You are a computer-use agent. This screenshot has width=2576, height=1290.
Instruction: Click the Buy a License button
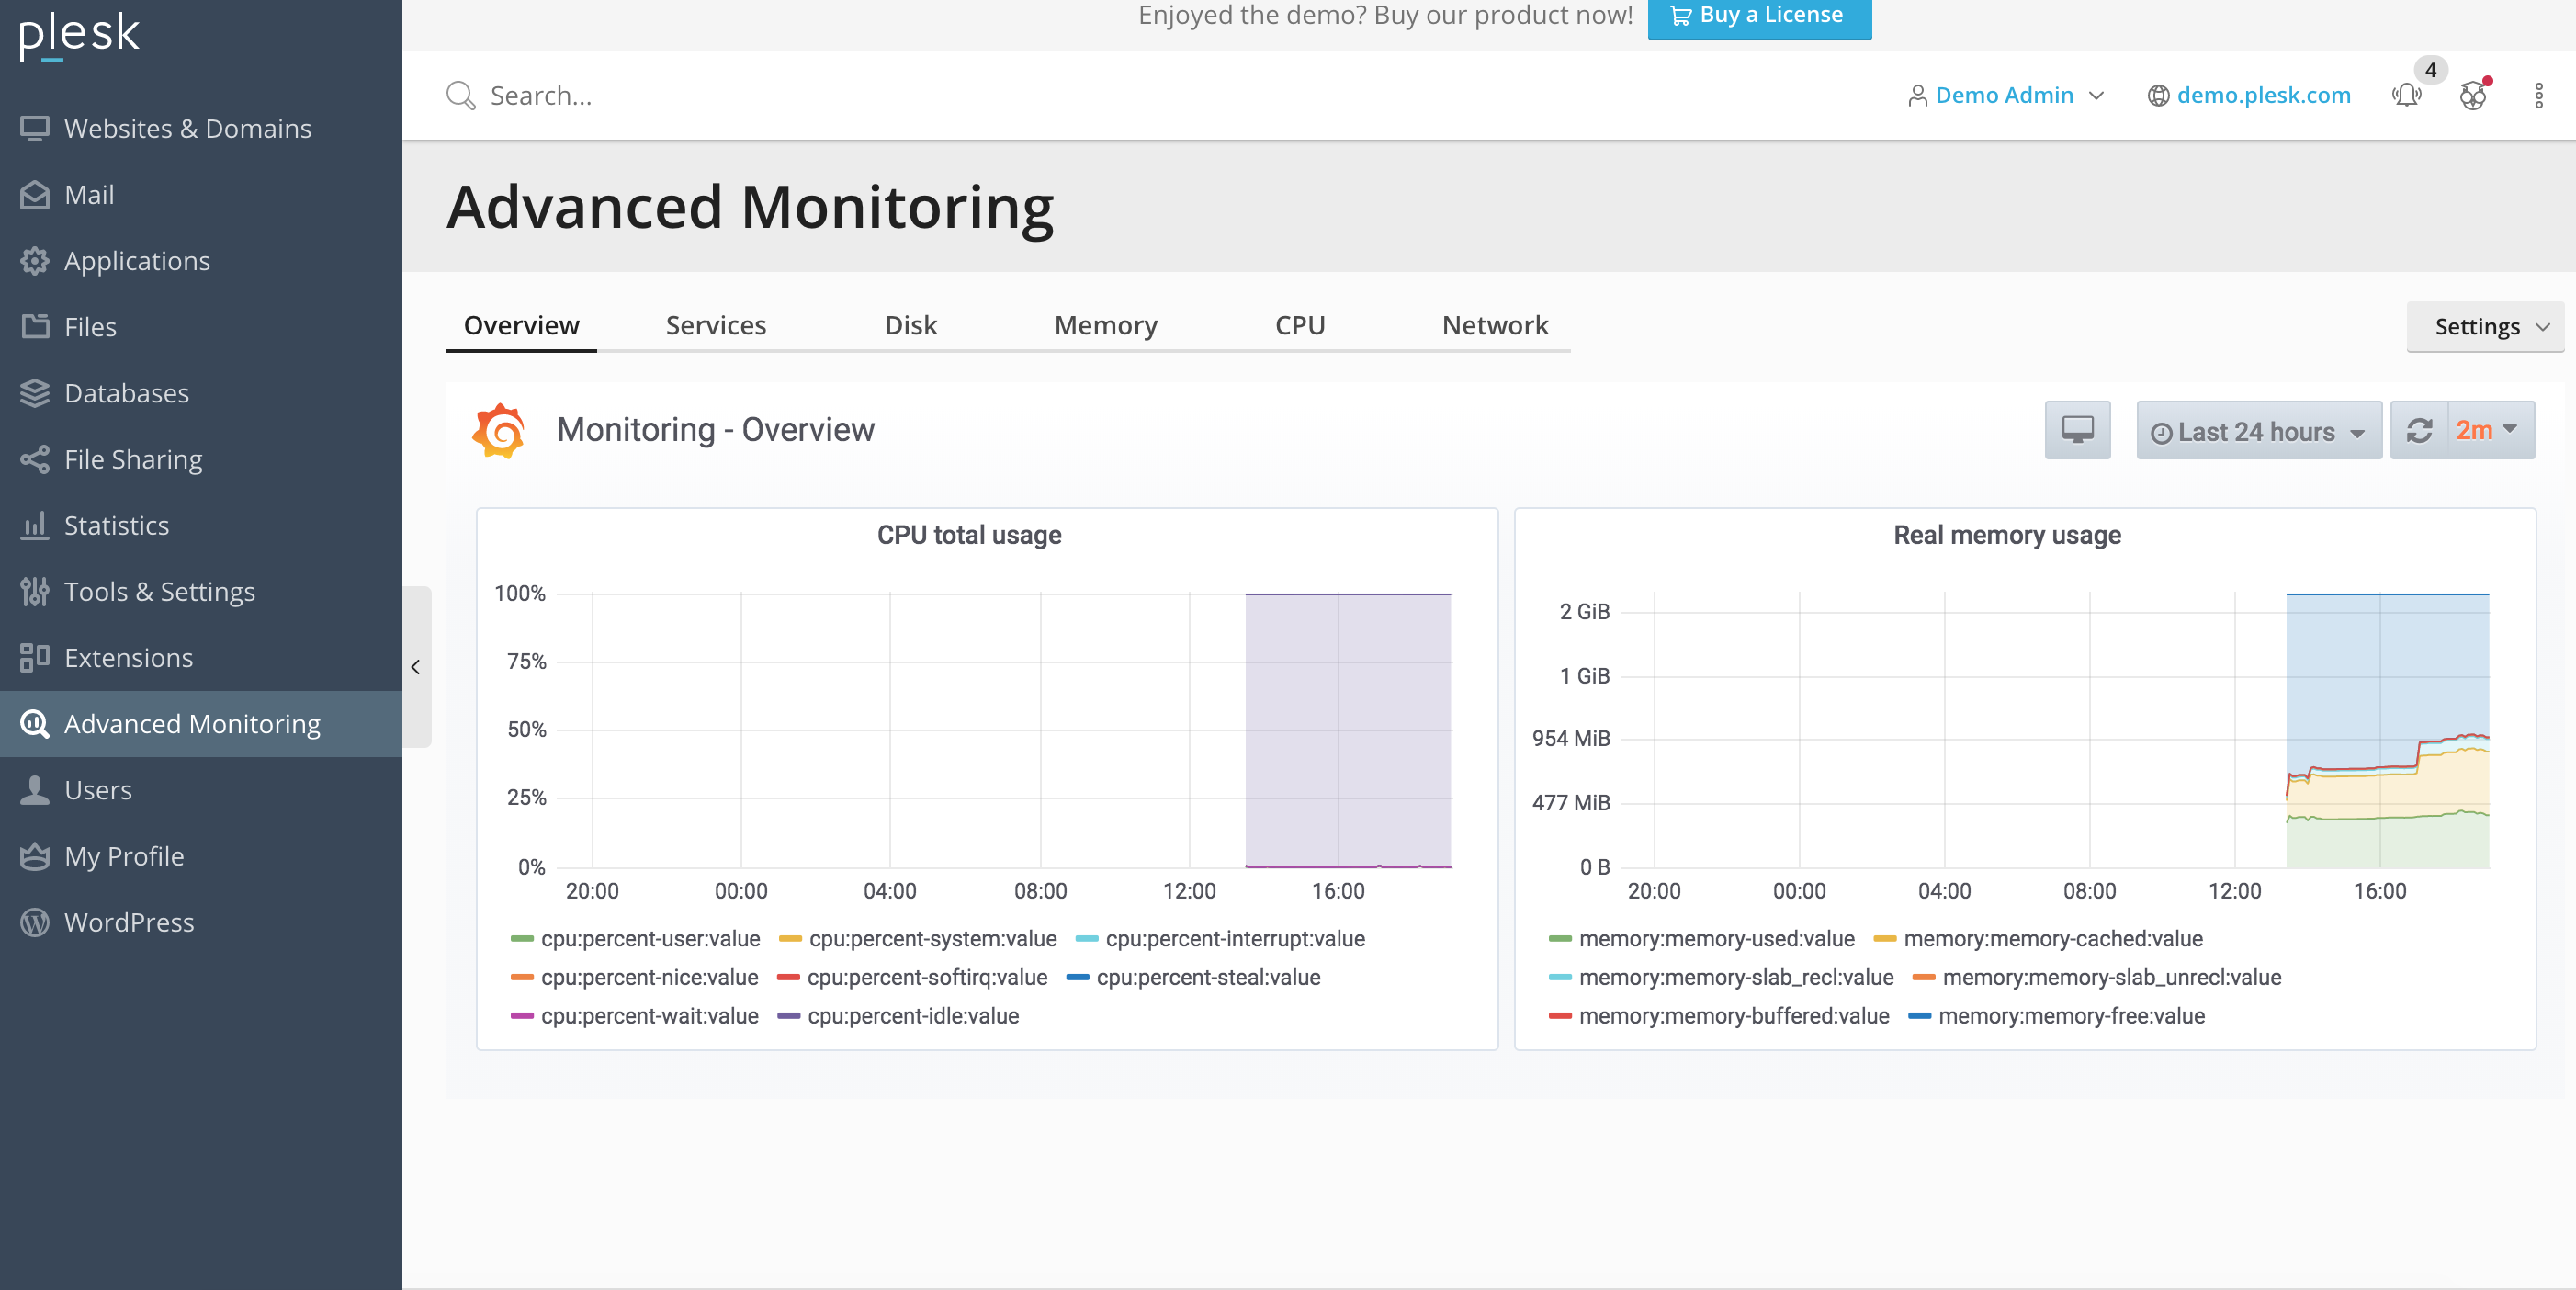1759,17
